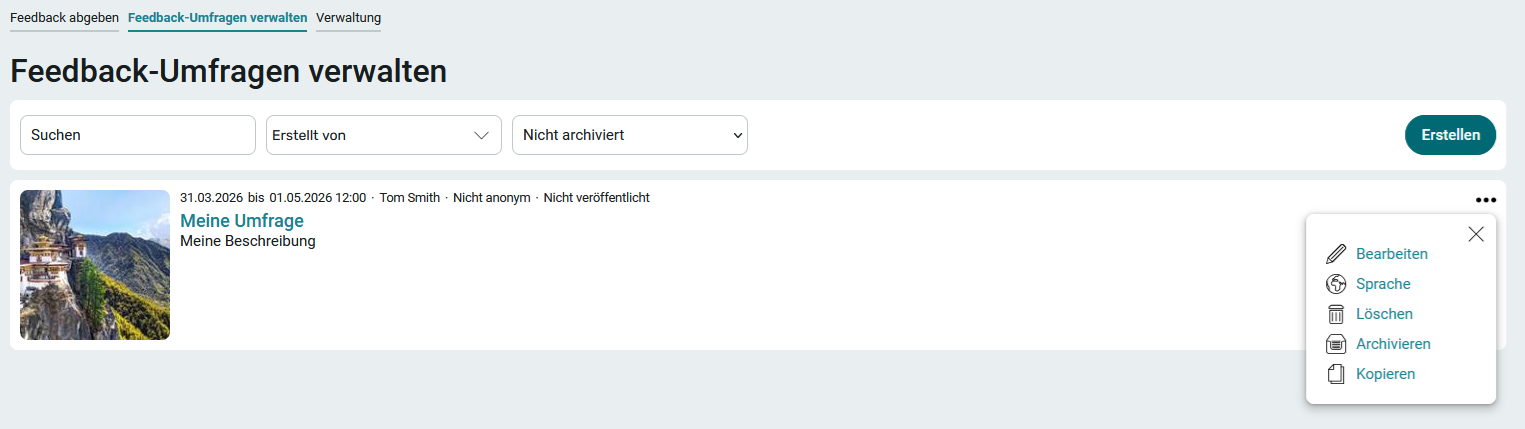Click the globe icon for Sprache
This screenshot has width=1525, height=429.
pos(1336,284)
